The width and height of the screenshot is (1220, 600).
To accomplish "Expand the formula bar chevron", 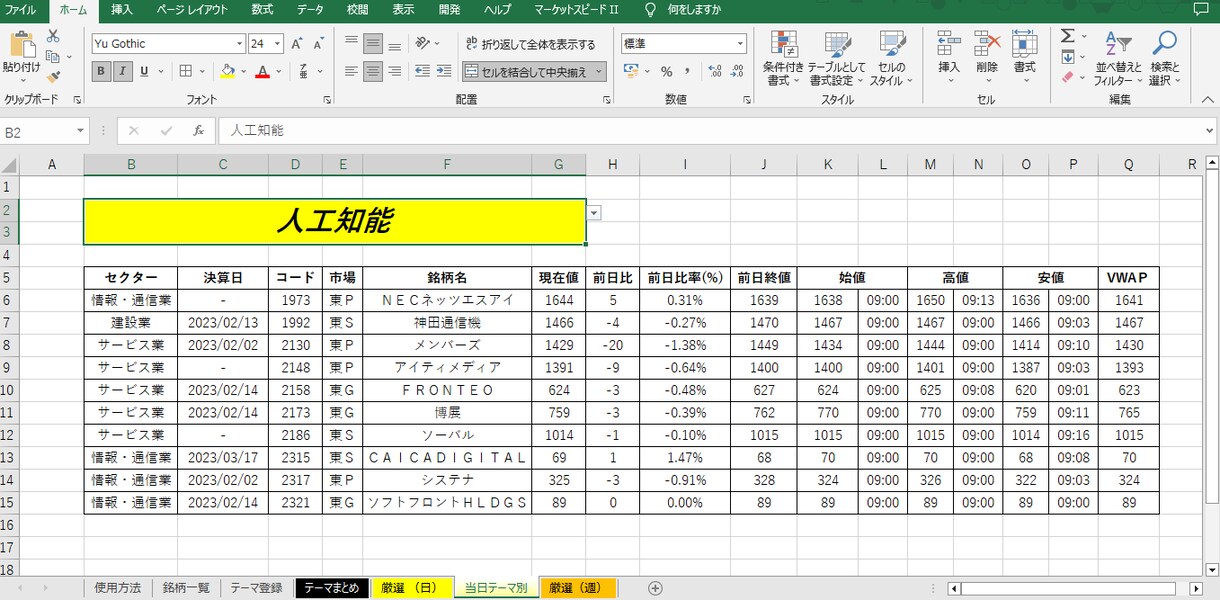I will pyautogui.click(x=1210, y=131).
